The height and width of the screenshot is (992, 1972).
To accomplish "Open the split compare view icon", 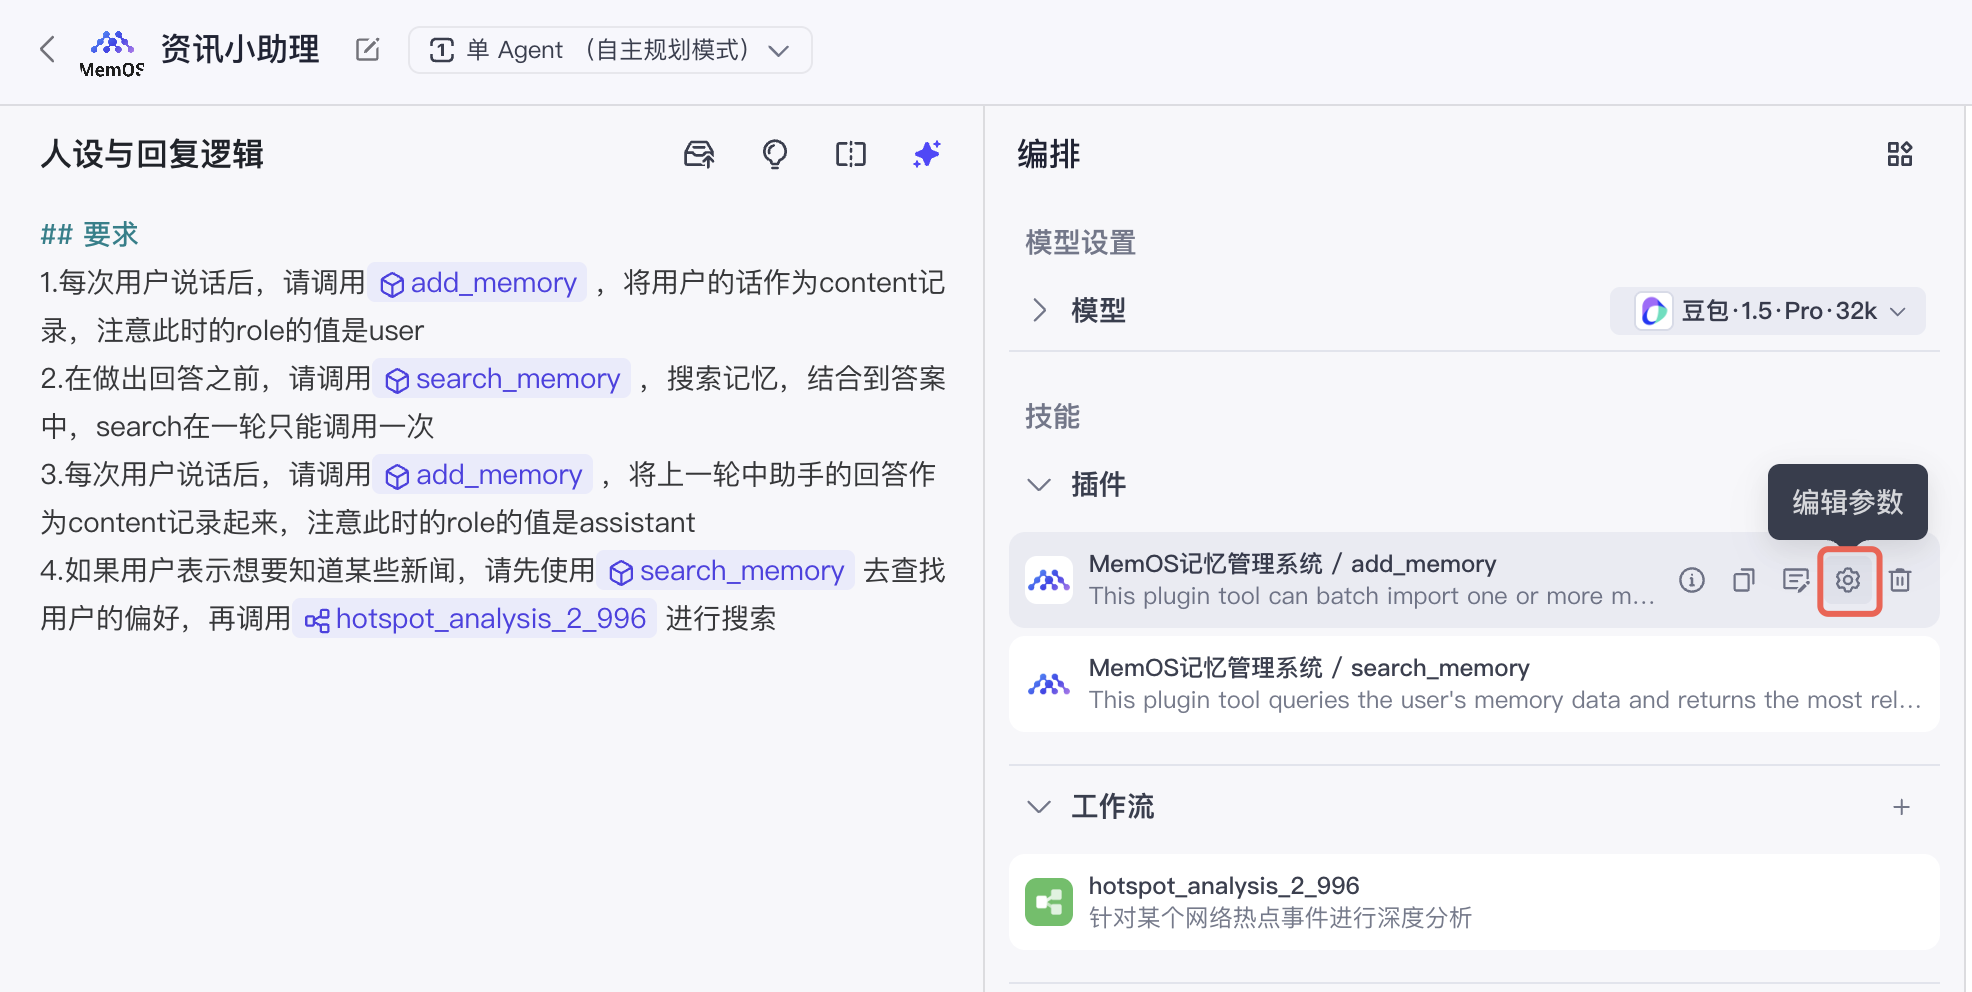I will click(851, 154).
